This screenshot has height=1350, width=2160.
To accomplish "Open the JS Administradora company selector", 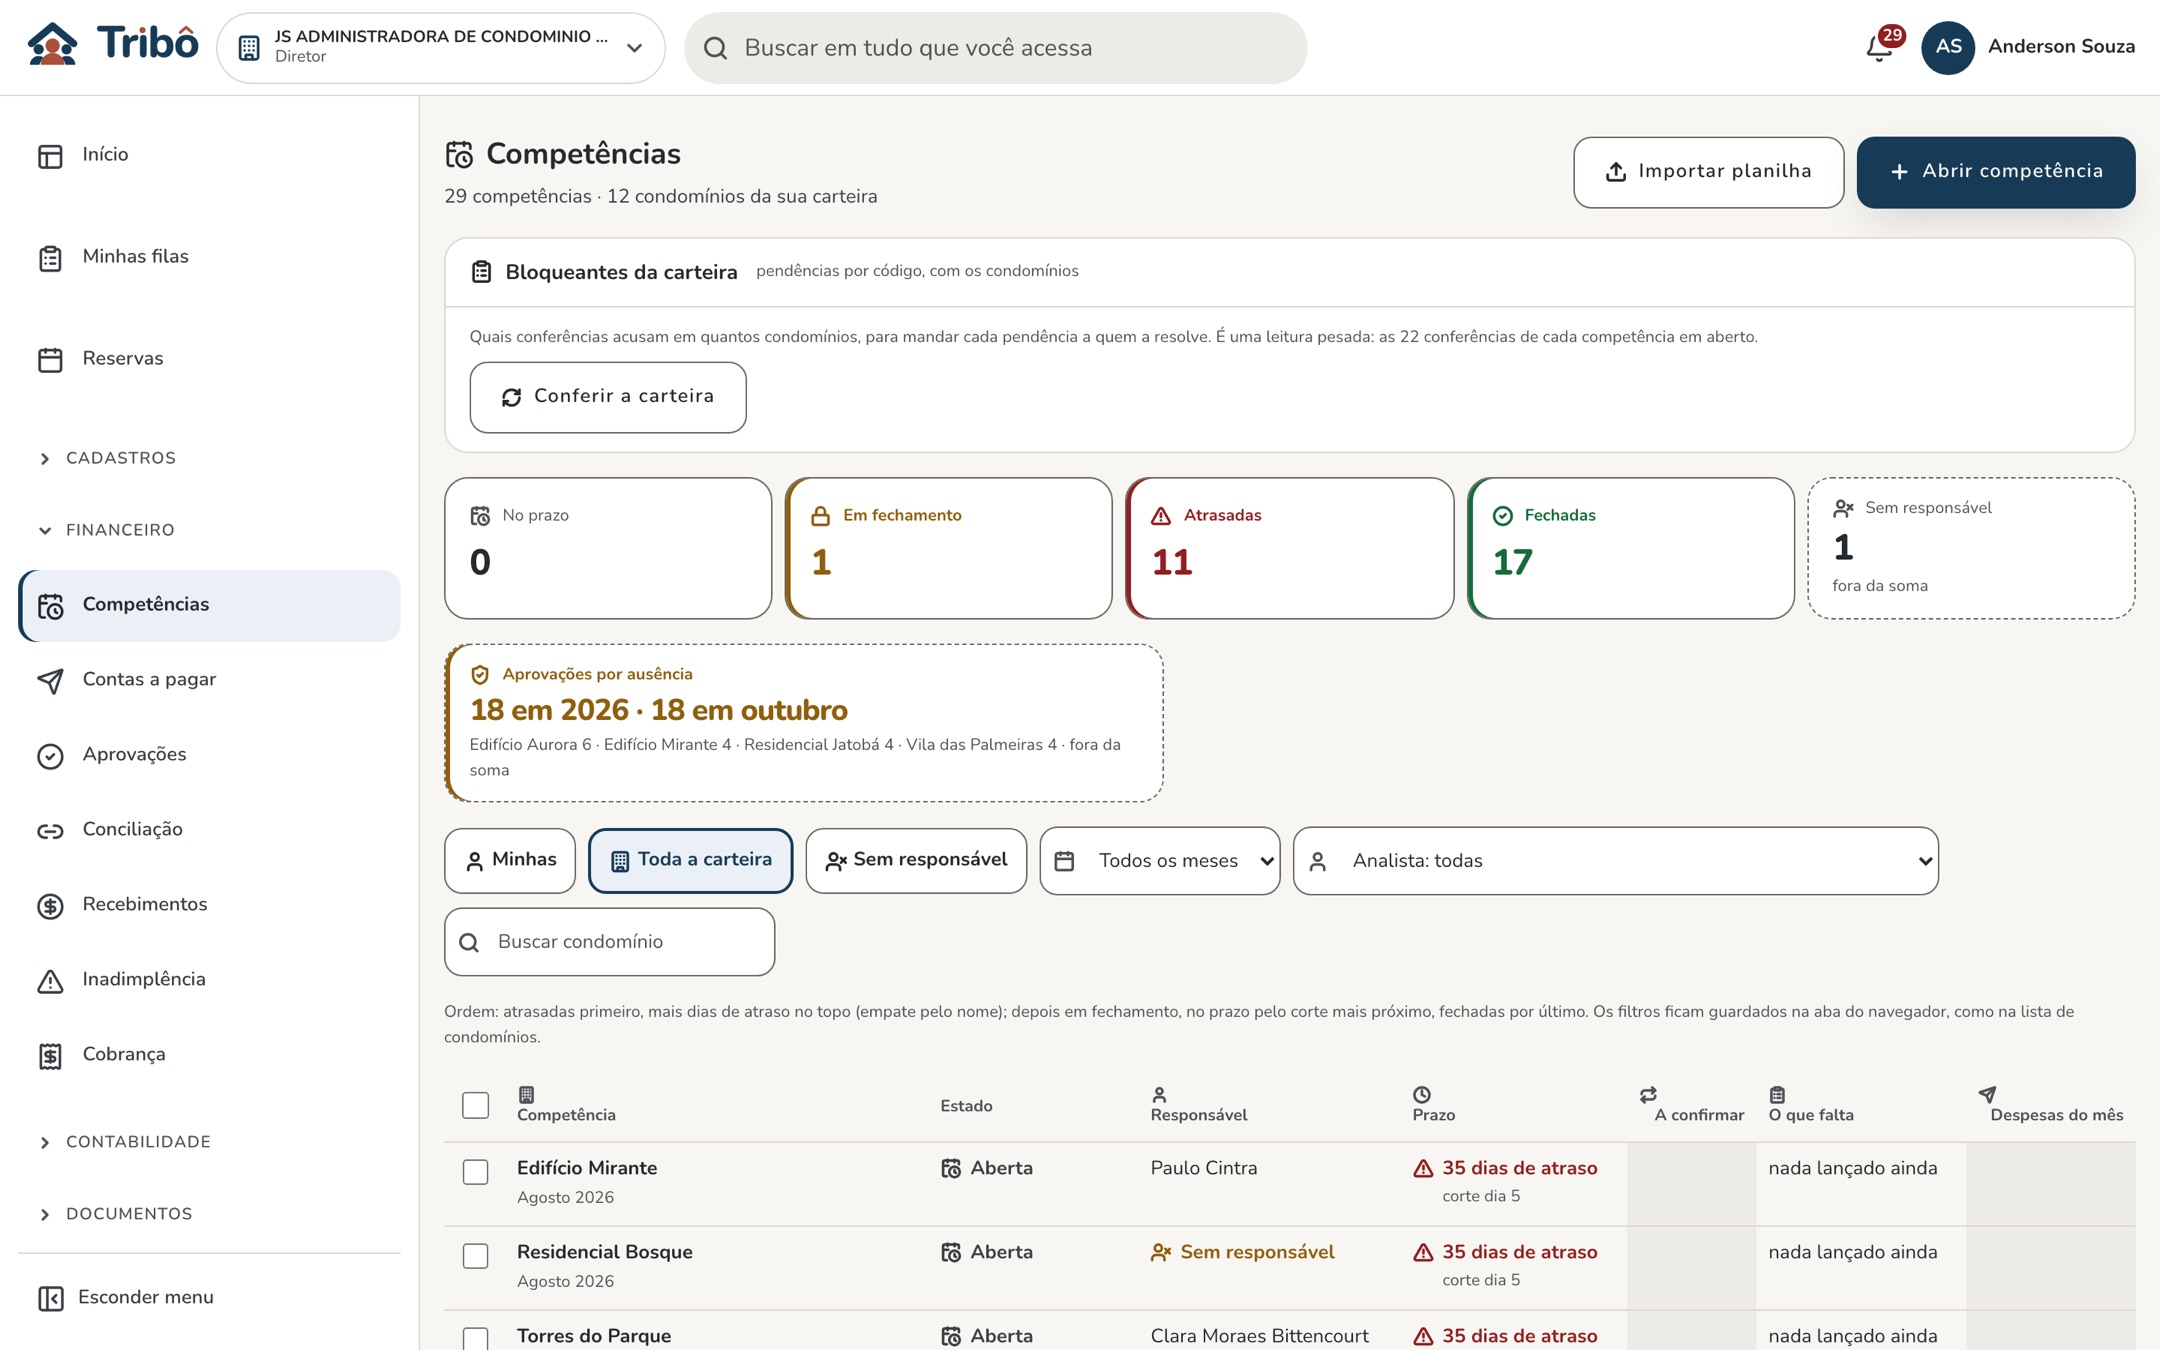I will point(441,47).
